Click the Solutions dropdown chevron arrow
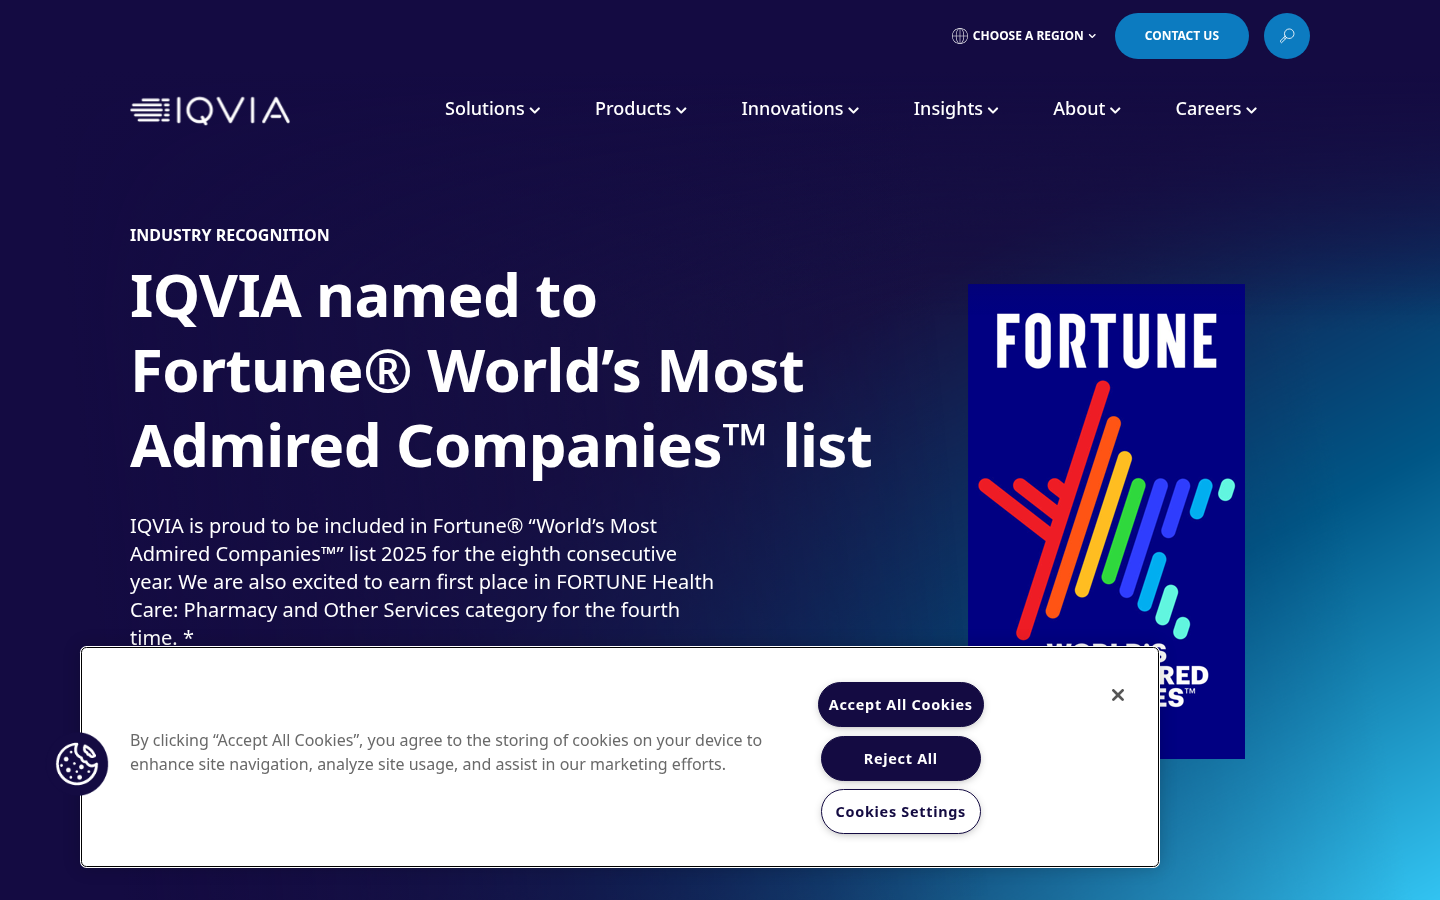 [535, 110]
